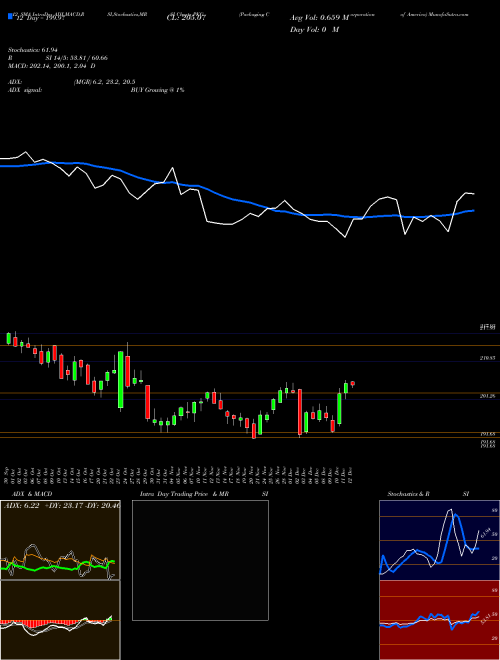
Task: Click the 201.26 price axis label
Action: [x=487, y=396]
